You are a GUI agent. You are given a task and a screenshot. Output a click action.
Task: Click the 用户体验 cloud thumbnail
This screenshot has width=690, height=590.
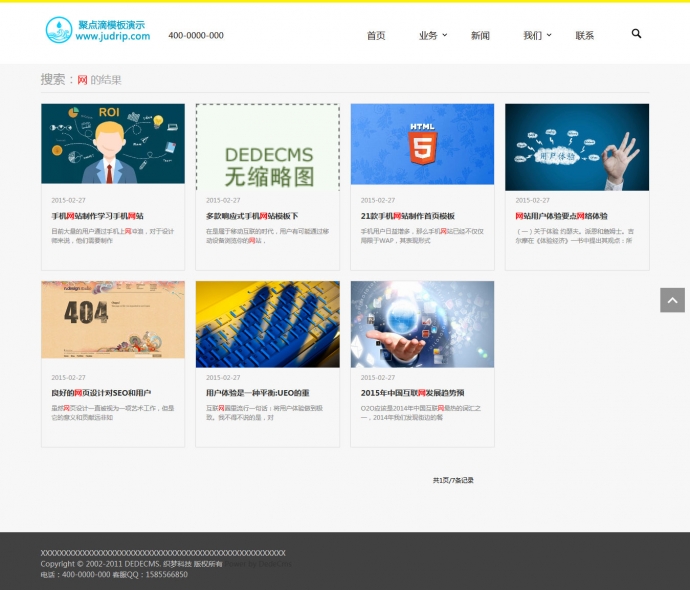tap(577, 147)
